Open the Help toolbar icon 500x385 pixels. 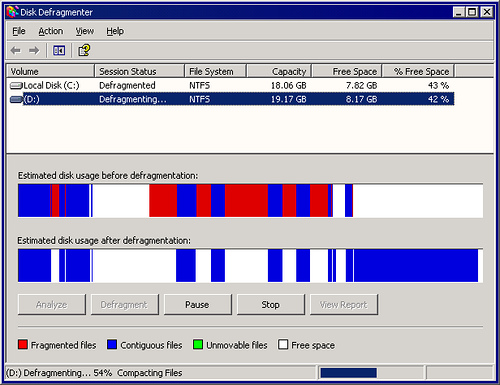click(84, 50)
